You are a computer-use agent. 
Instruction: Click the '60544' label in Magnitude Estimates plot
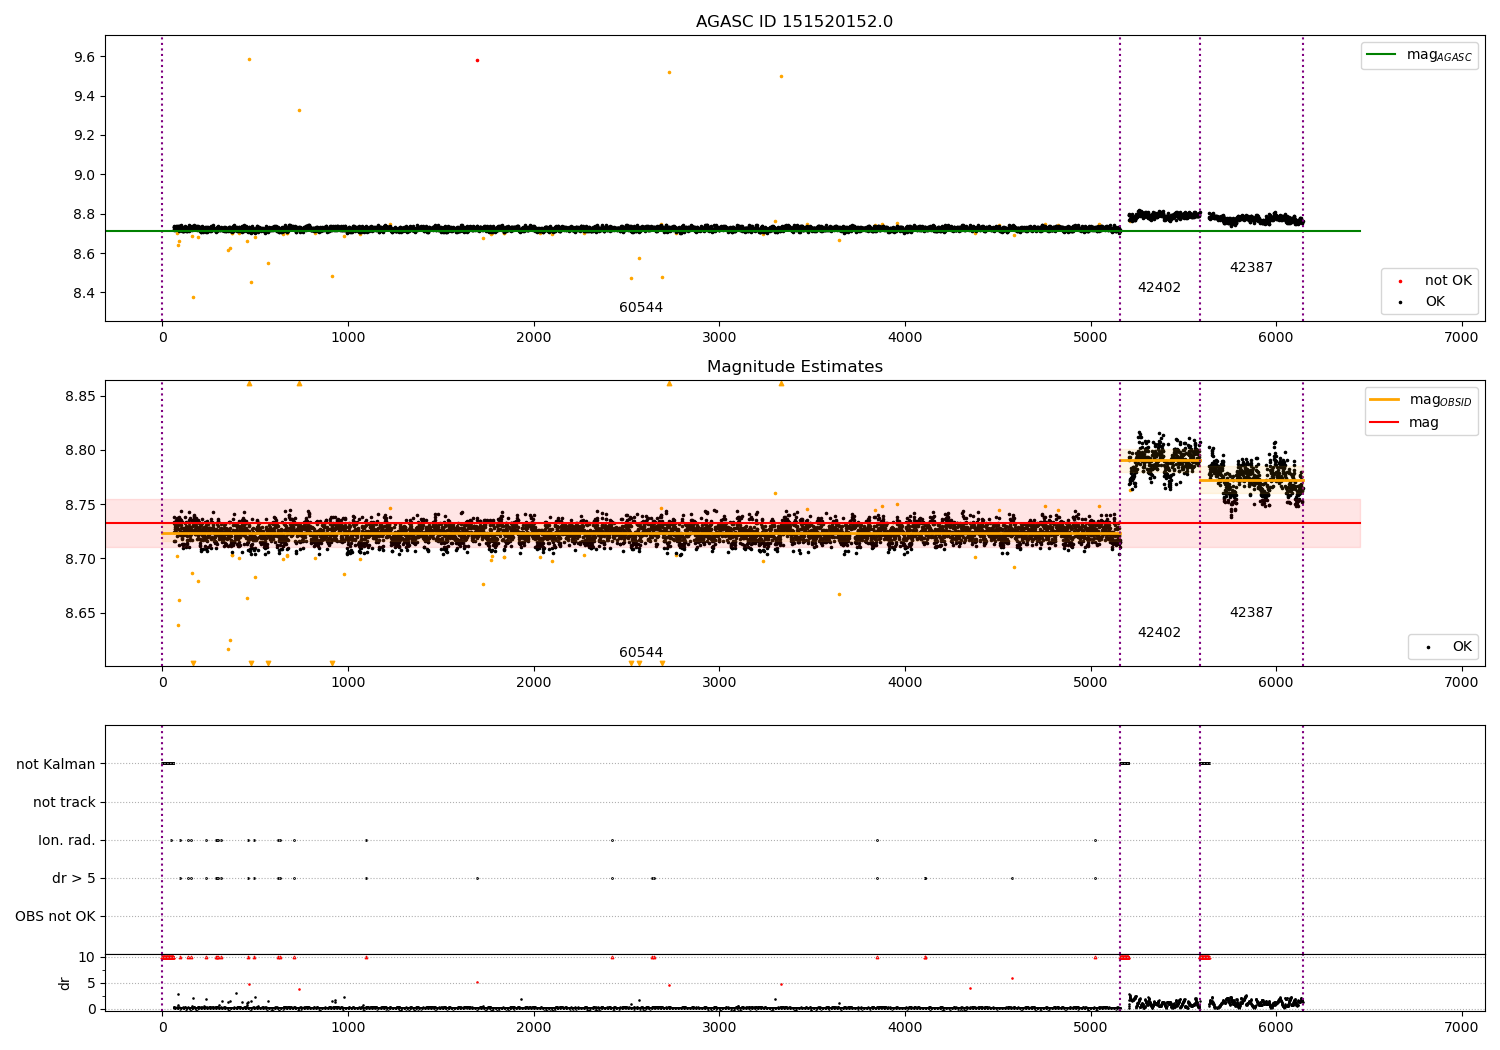click(641, 652)
